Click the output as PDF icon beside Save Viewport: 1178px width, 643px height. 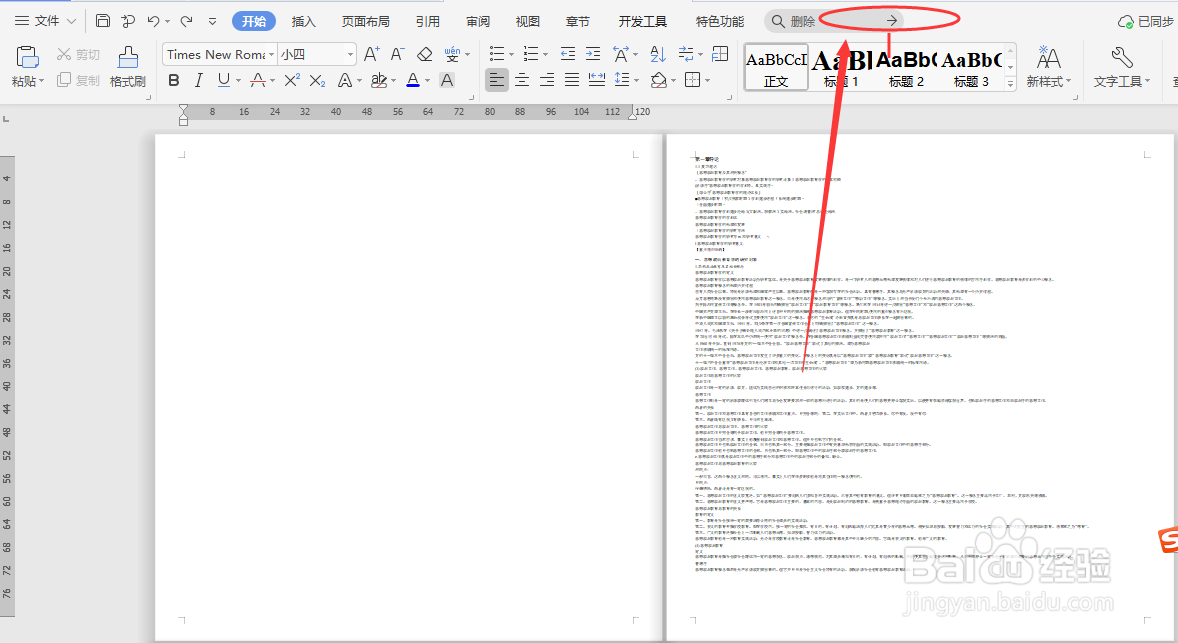(128, 21)
